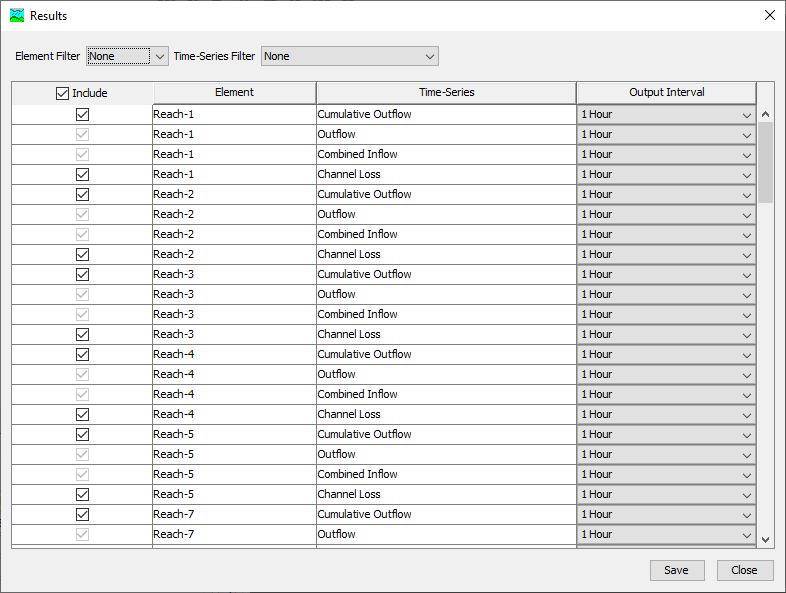Click the Time-Series Filter label
Viewport: 786px width, 593px height.
[214, 56]
